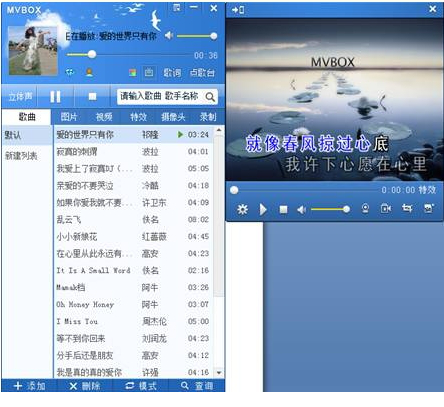Click the 立体声 stereo button
This screenshot has height=407, width=444.
coord(20,97)
